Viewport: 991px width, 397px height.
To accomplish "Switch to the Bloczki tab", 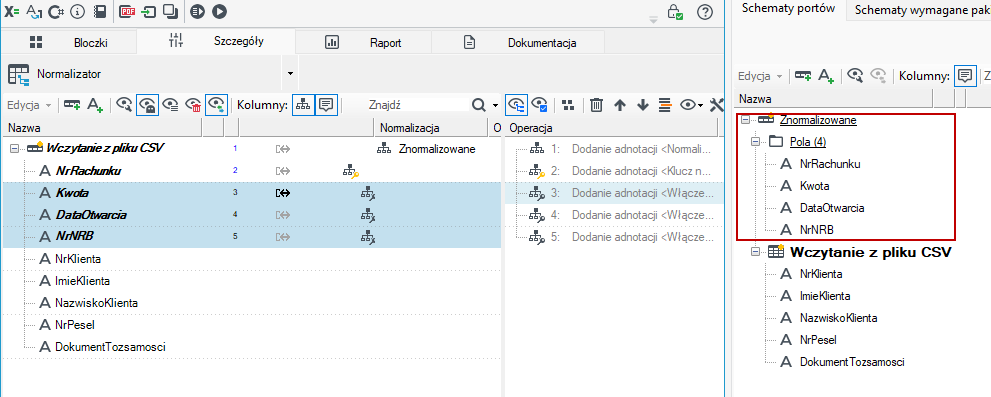I will click(x=68, y=43).
